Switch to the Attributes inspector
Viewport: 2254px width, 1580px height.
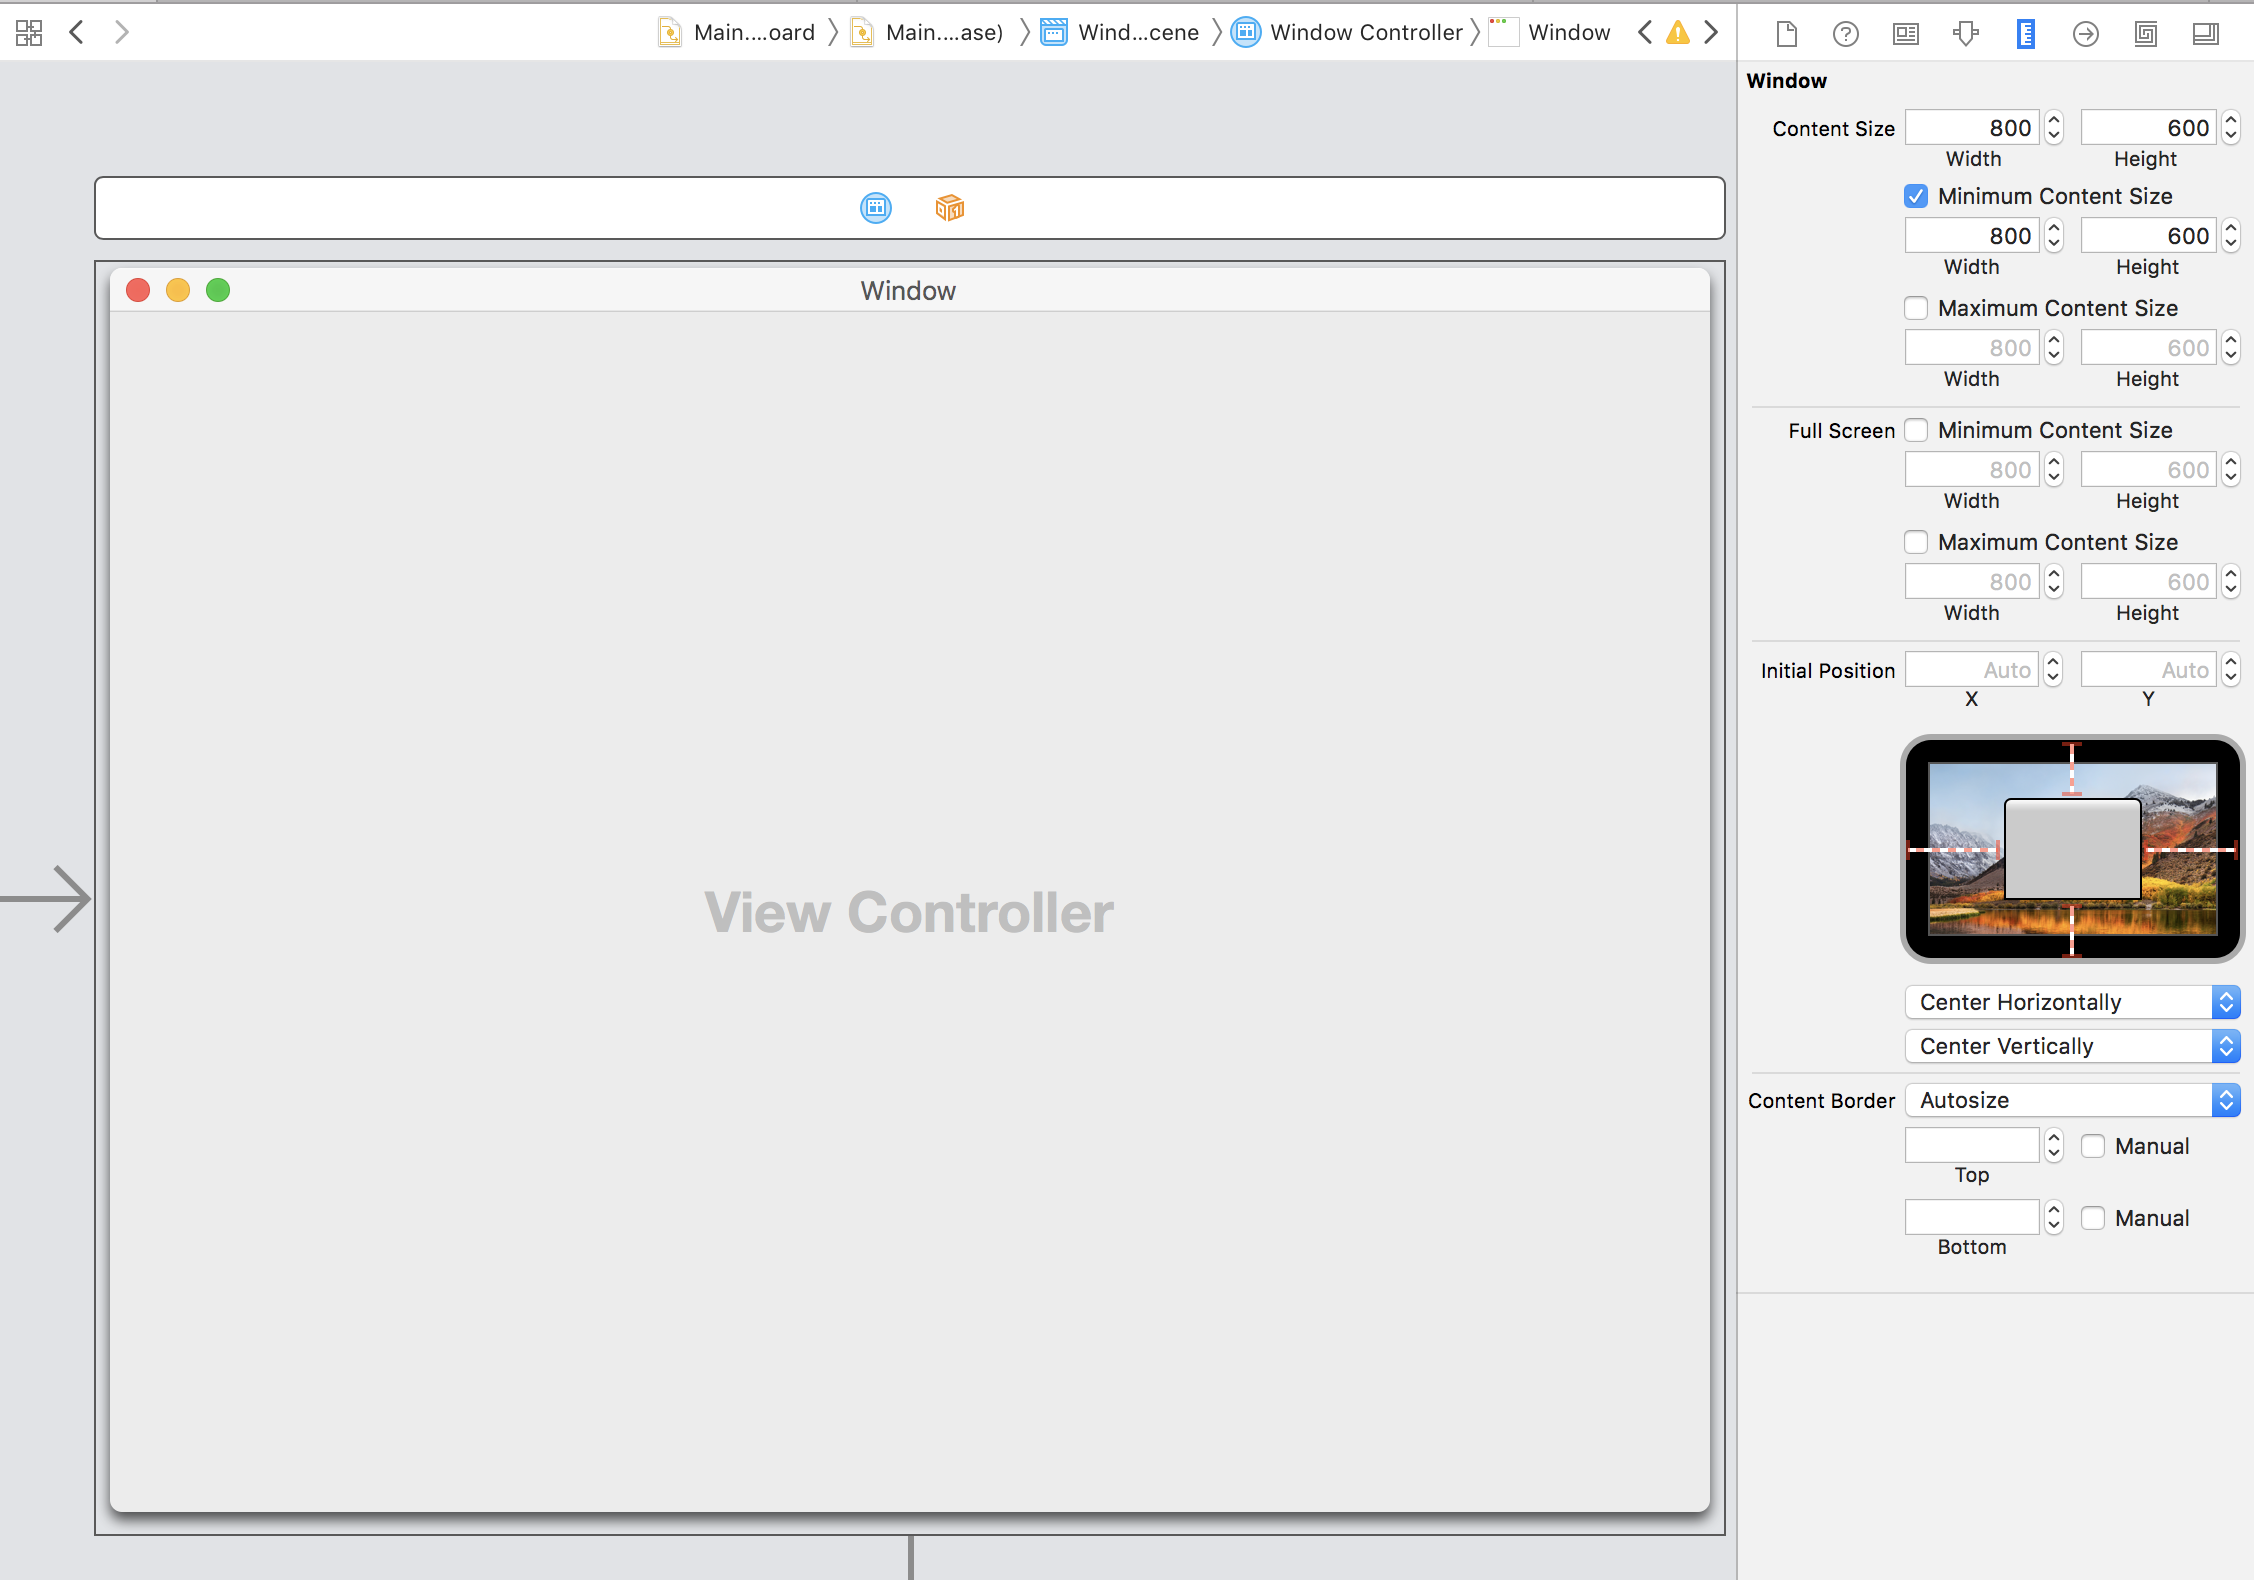tap(1966, 34)
